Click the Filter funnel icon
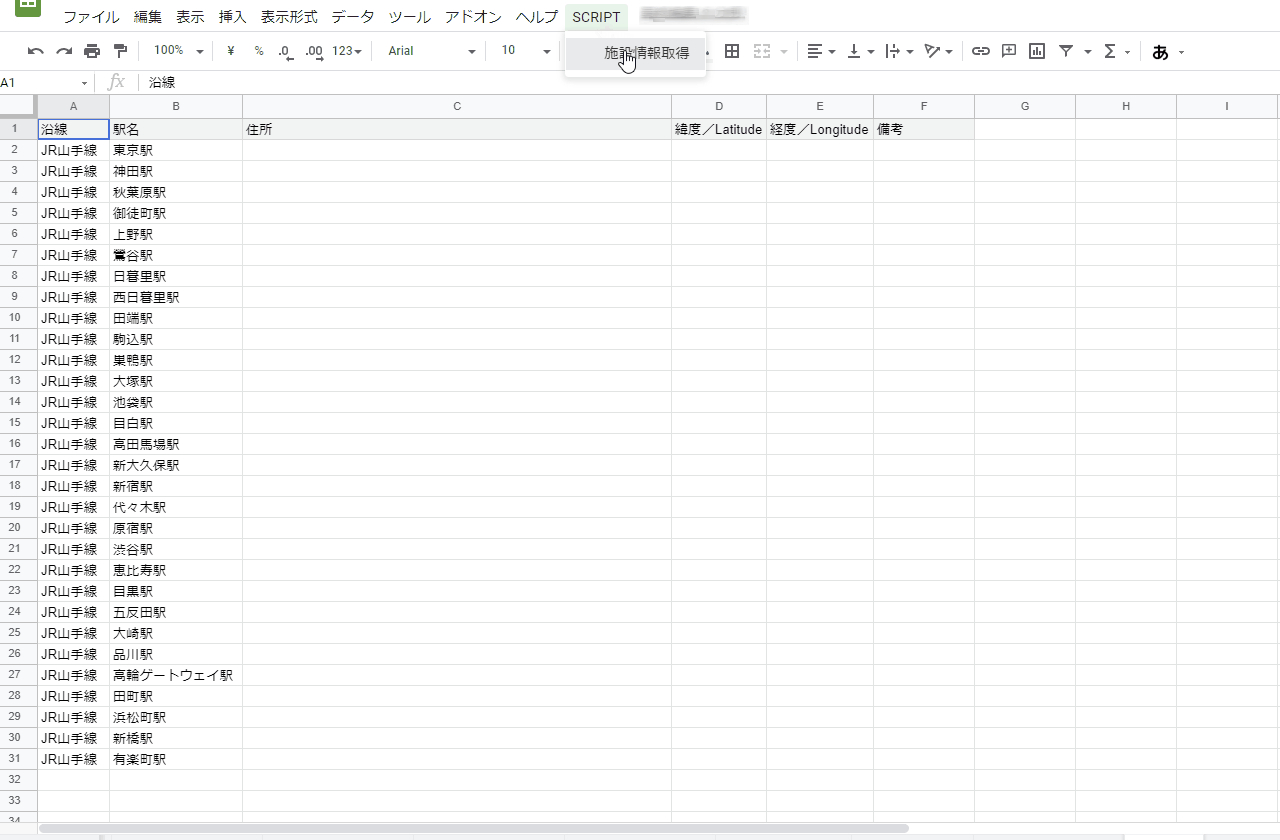Viewport: 1280px width, 840px height. click(x=1066, y=51)
